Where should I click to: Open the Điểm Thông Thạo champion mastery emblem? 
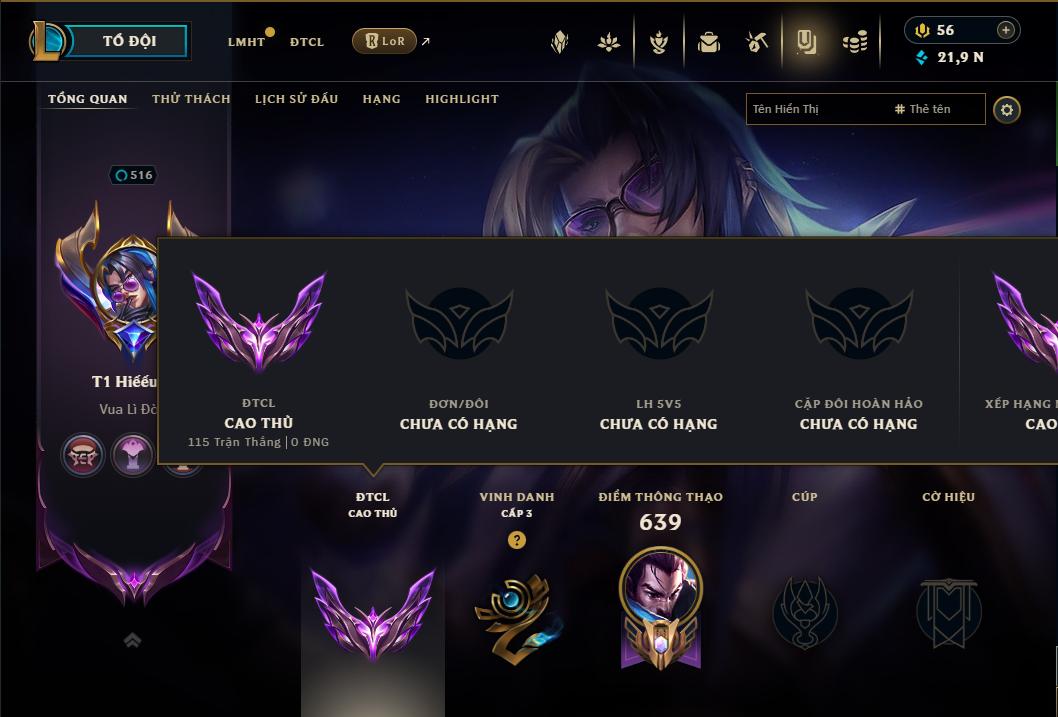coord(661,608)
